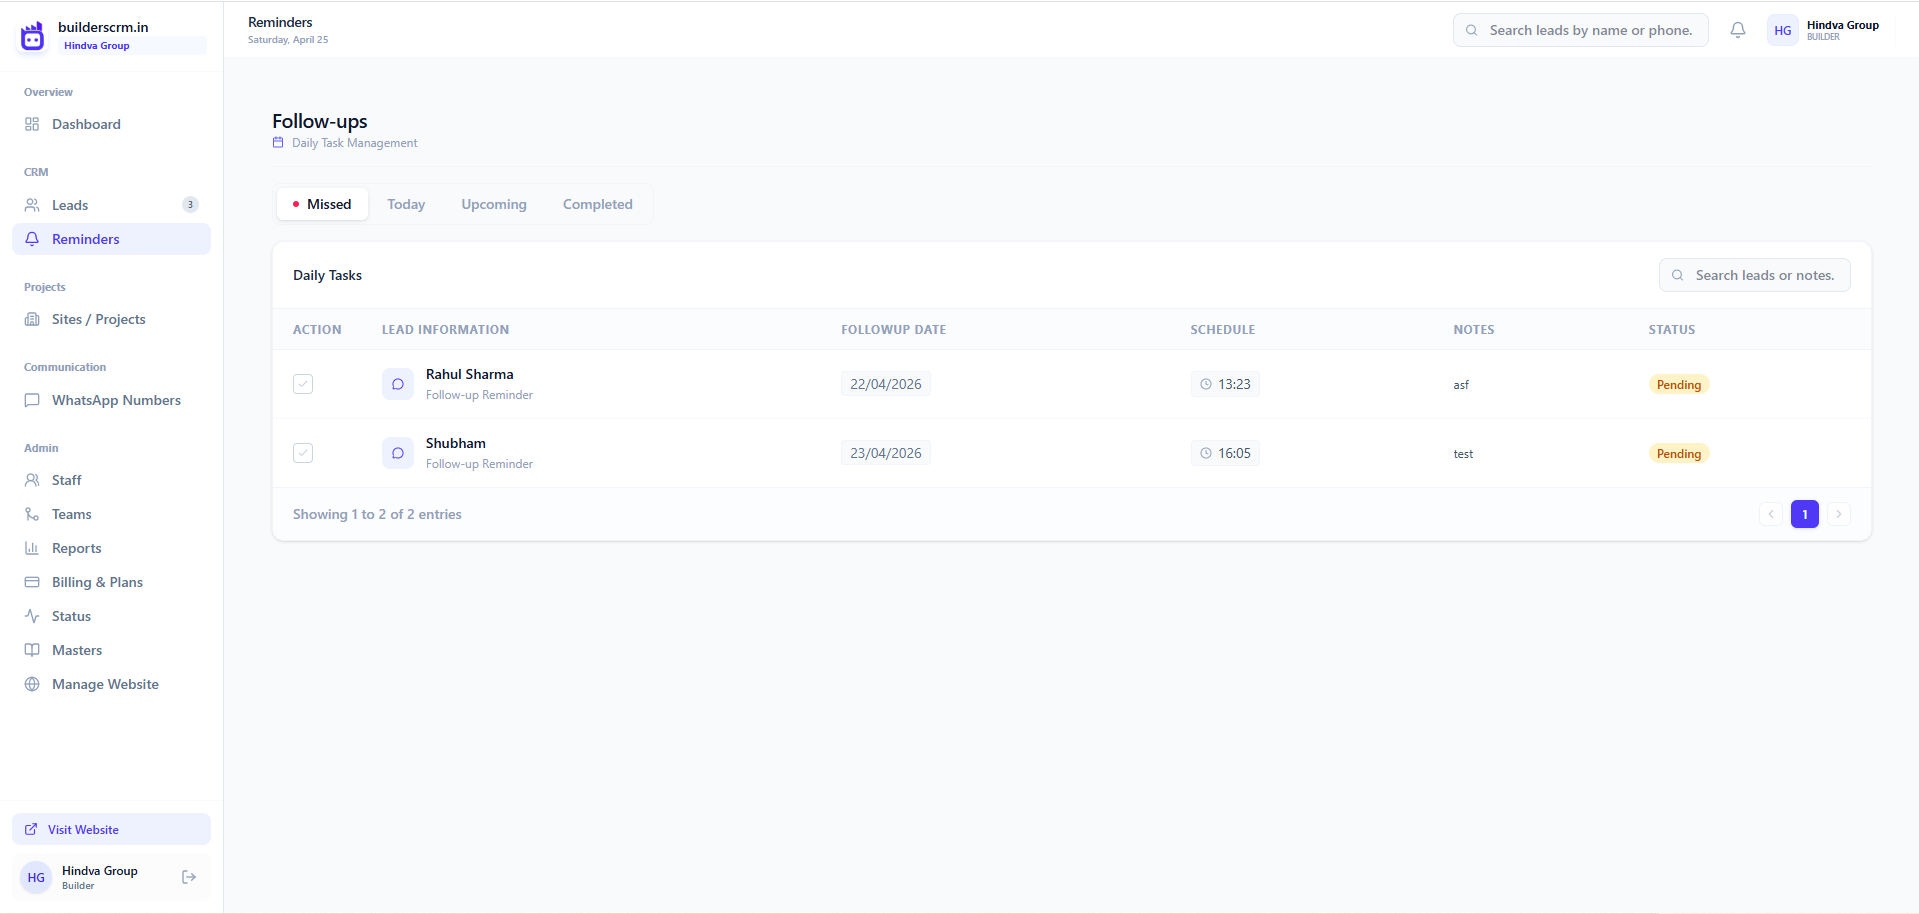Viewport: 1919px width, 914px height.
Task: Switch to the Today tab
Action: 406,204
